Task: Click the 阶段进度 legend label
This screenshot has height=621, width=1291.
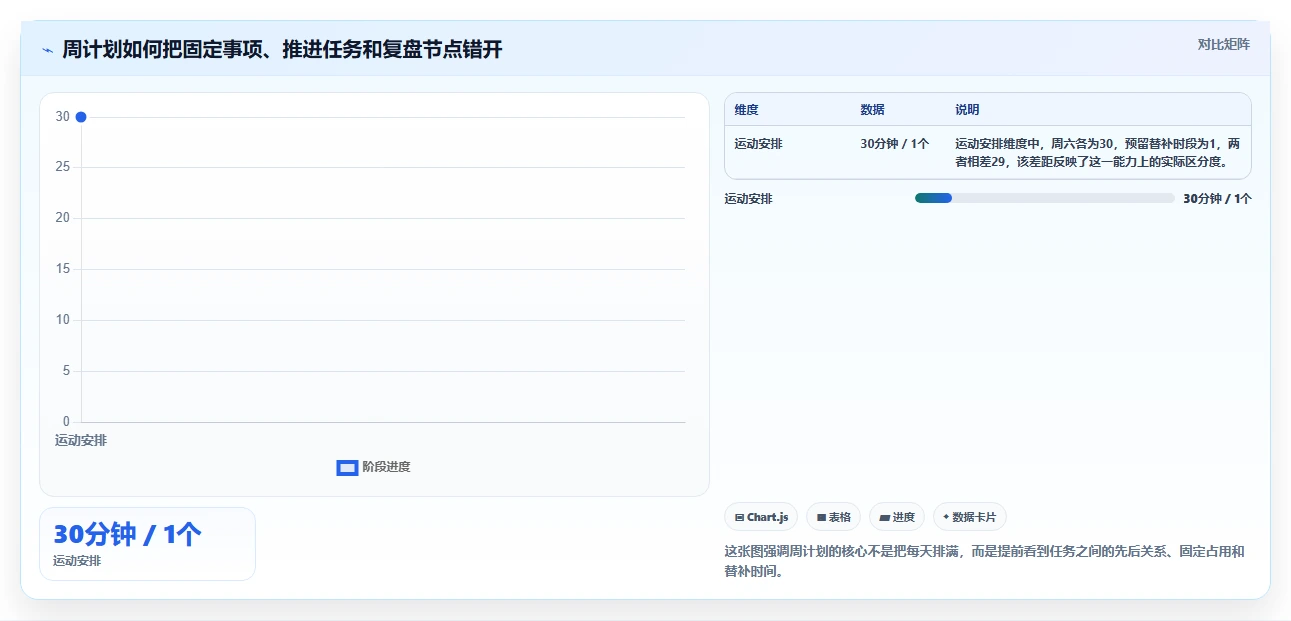Action: [x=386, y=467]
